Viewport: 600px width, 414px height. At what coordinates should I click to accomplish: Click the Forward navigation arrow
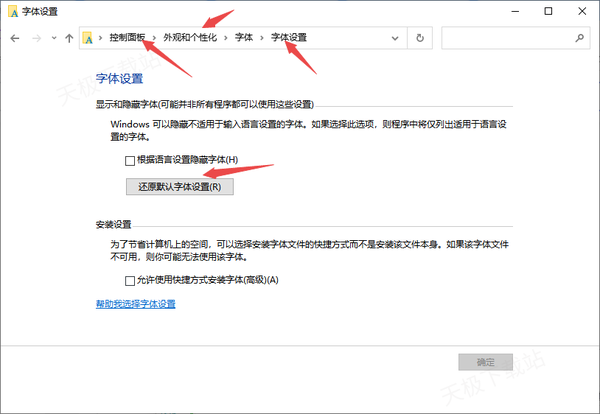[37, 38]
